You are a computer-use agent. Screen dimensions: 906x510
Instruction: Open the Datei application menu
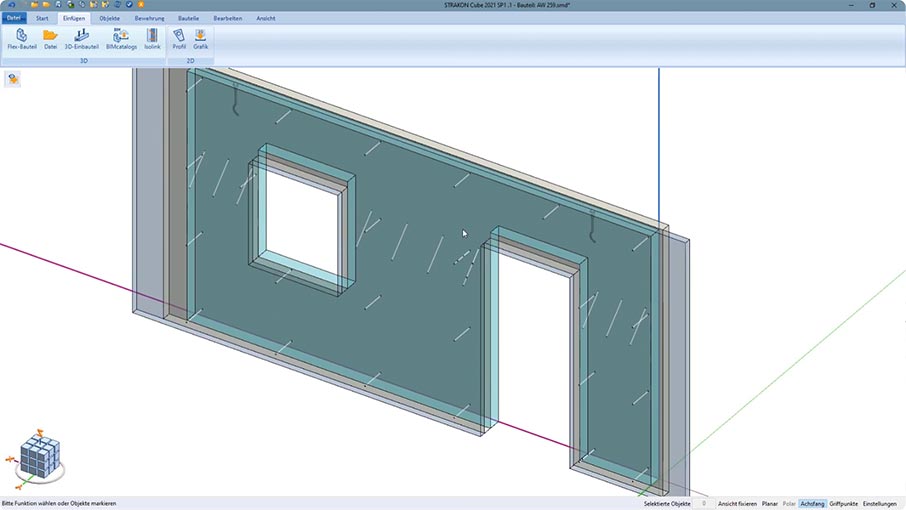point(14,18)
